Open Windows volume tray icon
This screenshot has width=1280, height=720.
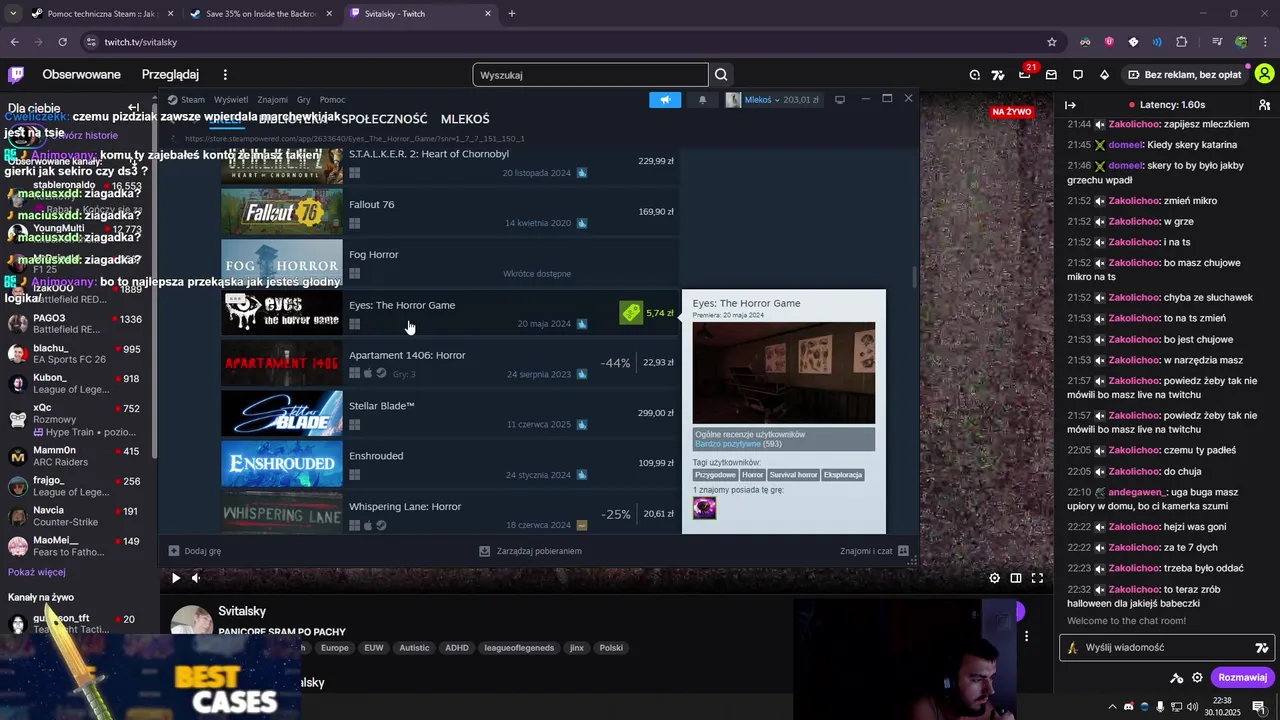1193,707
